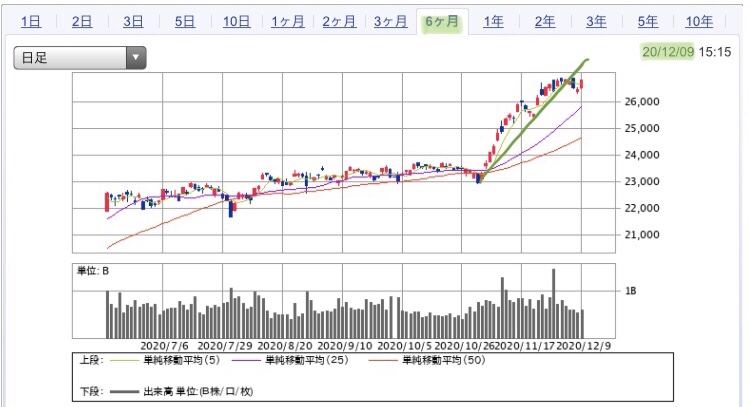This screenshot has width=749, height=407.
Task: Open the 日足 candle interval dropdown
Action: (80, 58)
